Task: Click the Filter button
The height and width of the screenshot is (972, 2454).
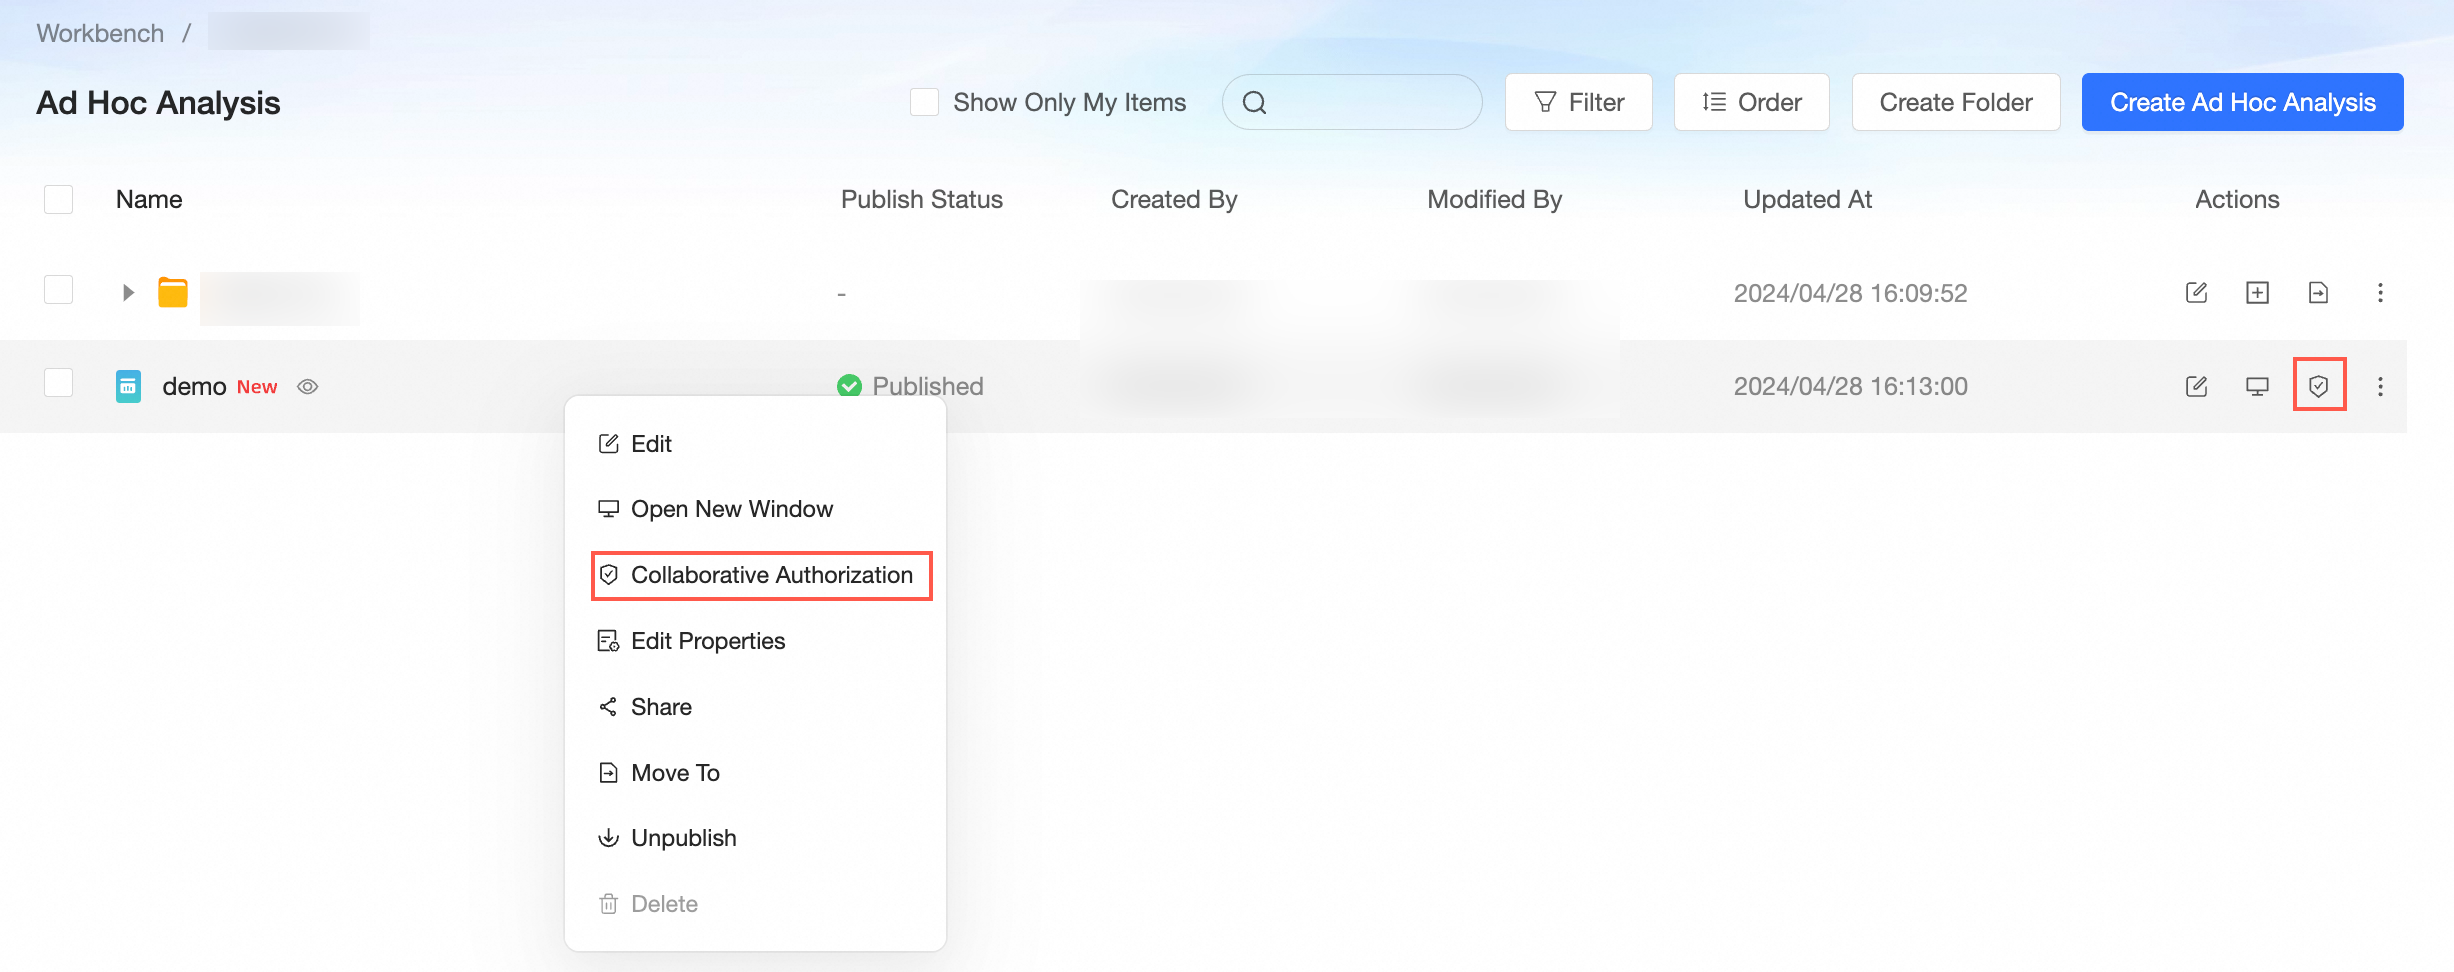Action: (1579, 102)
